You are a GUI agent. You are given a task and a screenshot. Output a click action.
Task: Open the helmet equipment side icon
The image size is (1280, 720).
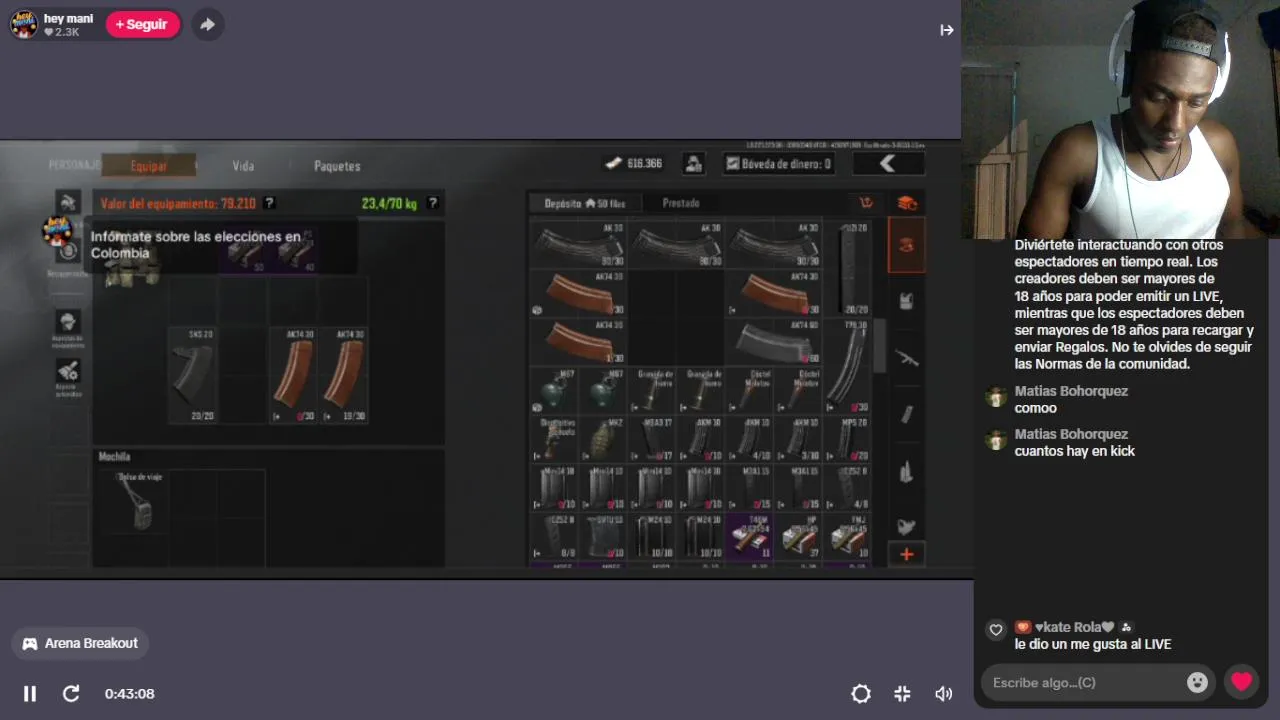pos(68,322)
